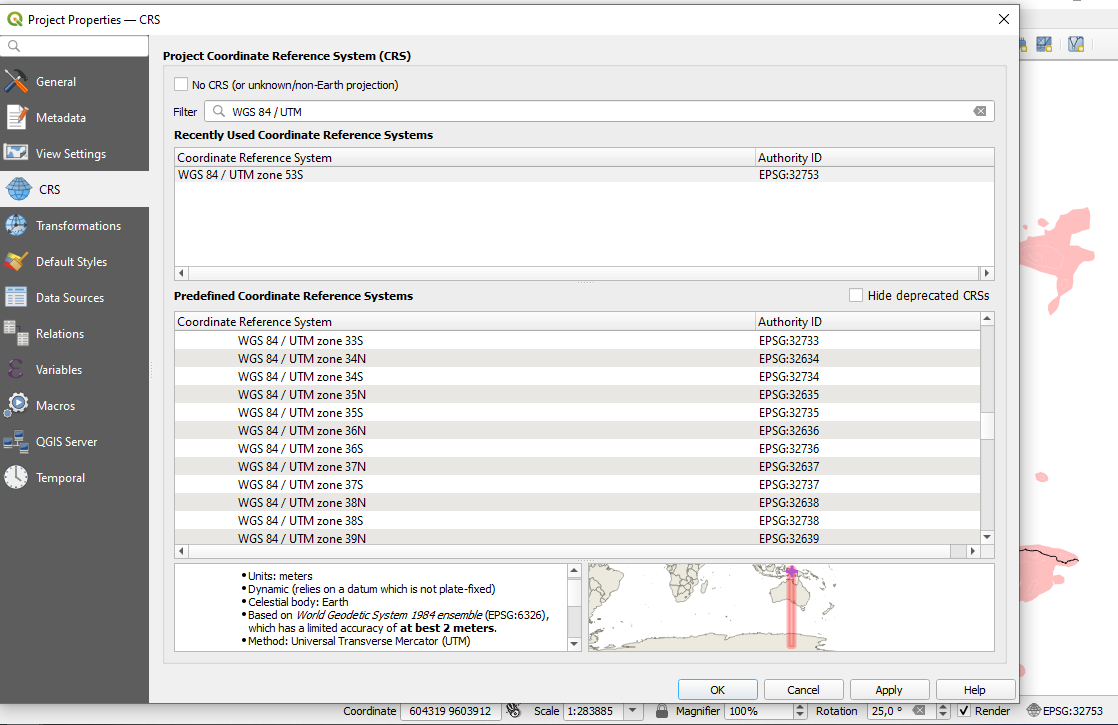The image size is (1118, 725).
Task: Select WGS 84 / UTM zone 38N
Action: (578, 503)
